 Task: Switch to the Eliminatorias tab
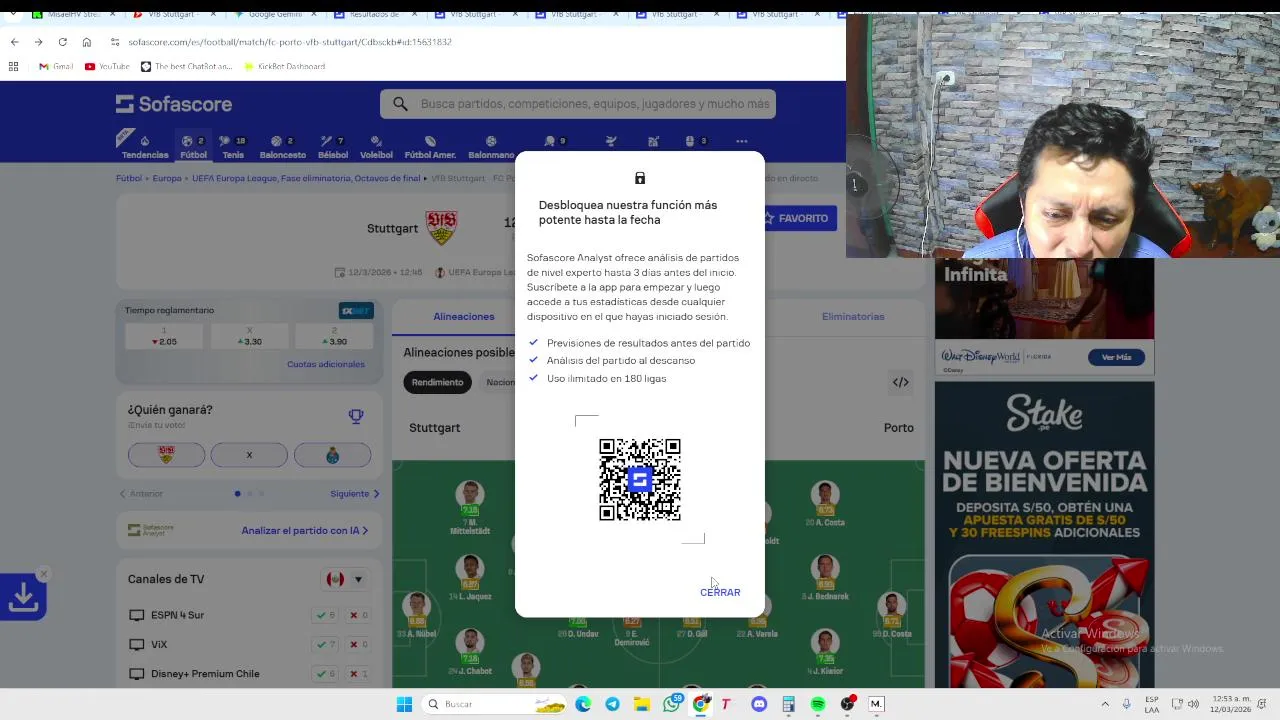(x=853, y=316)
